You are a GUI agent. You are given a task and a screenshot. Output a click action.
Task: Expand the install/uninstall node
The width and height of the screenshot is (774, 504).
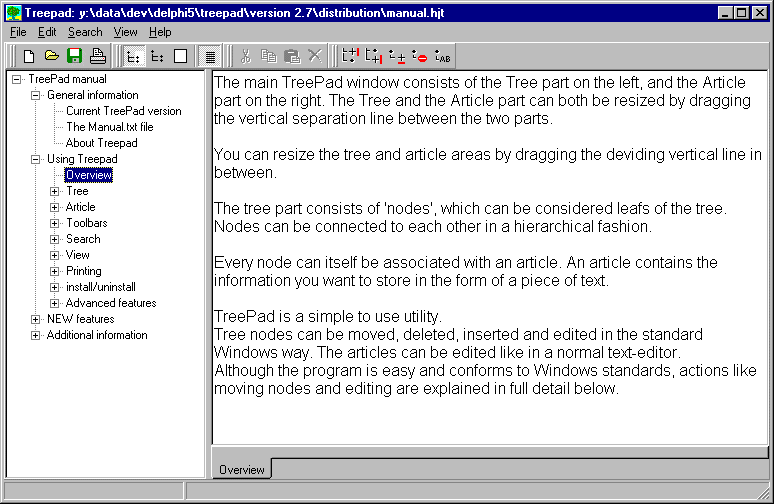(x=54, y=287)
